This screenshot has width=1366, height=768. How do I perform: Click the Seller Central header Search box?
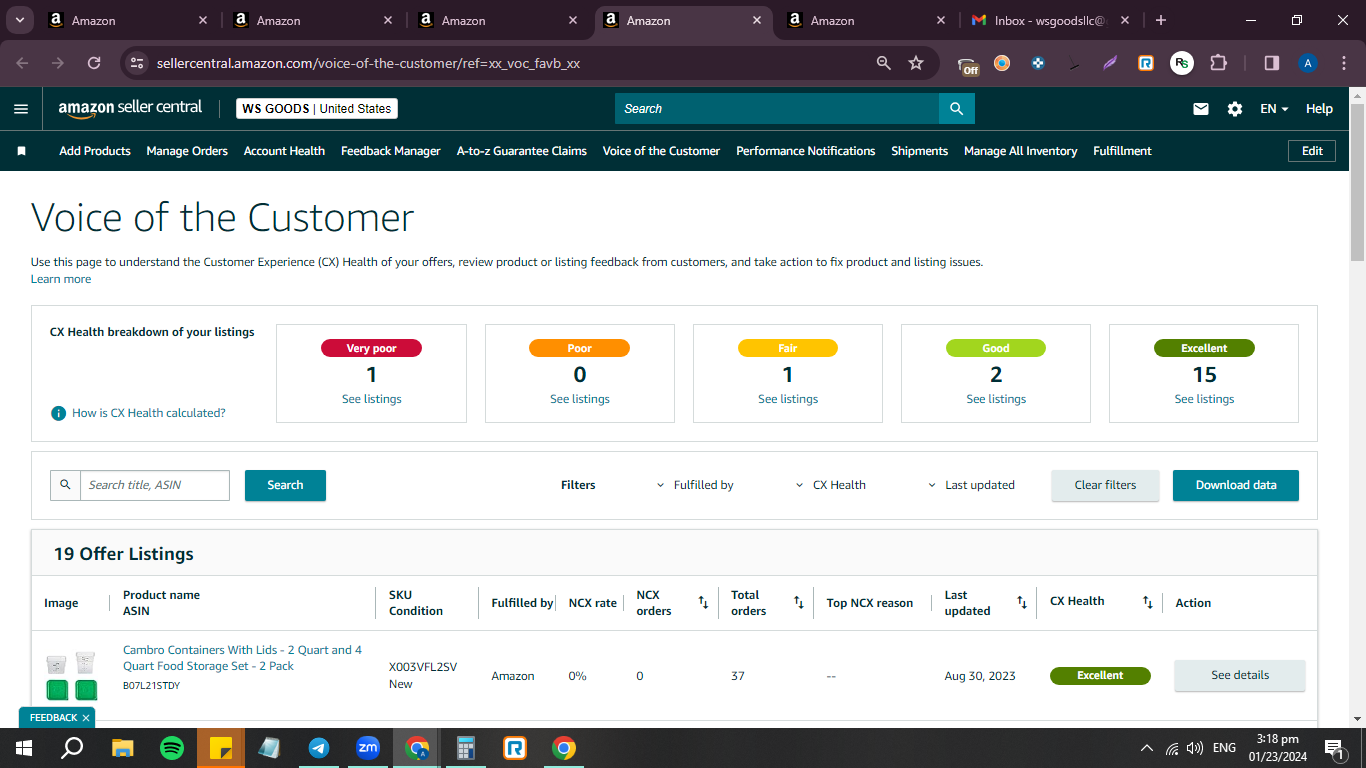point(777,109)
